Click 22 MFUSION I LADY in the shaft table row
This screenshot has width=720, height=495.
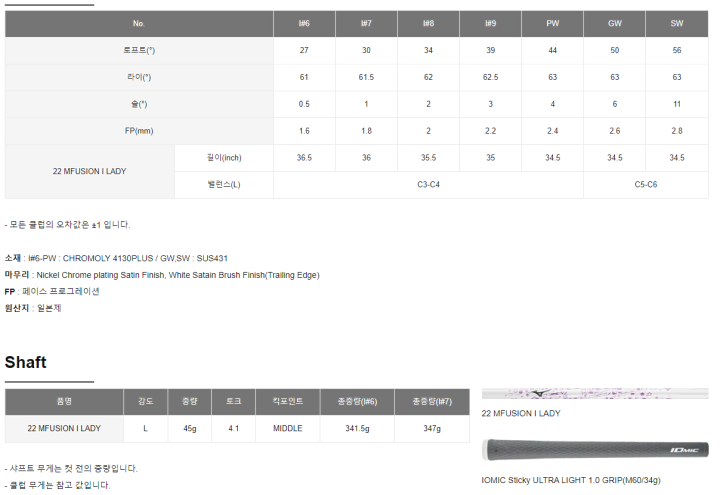click(64, 428)
